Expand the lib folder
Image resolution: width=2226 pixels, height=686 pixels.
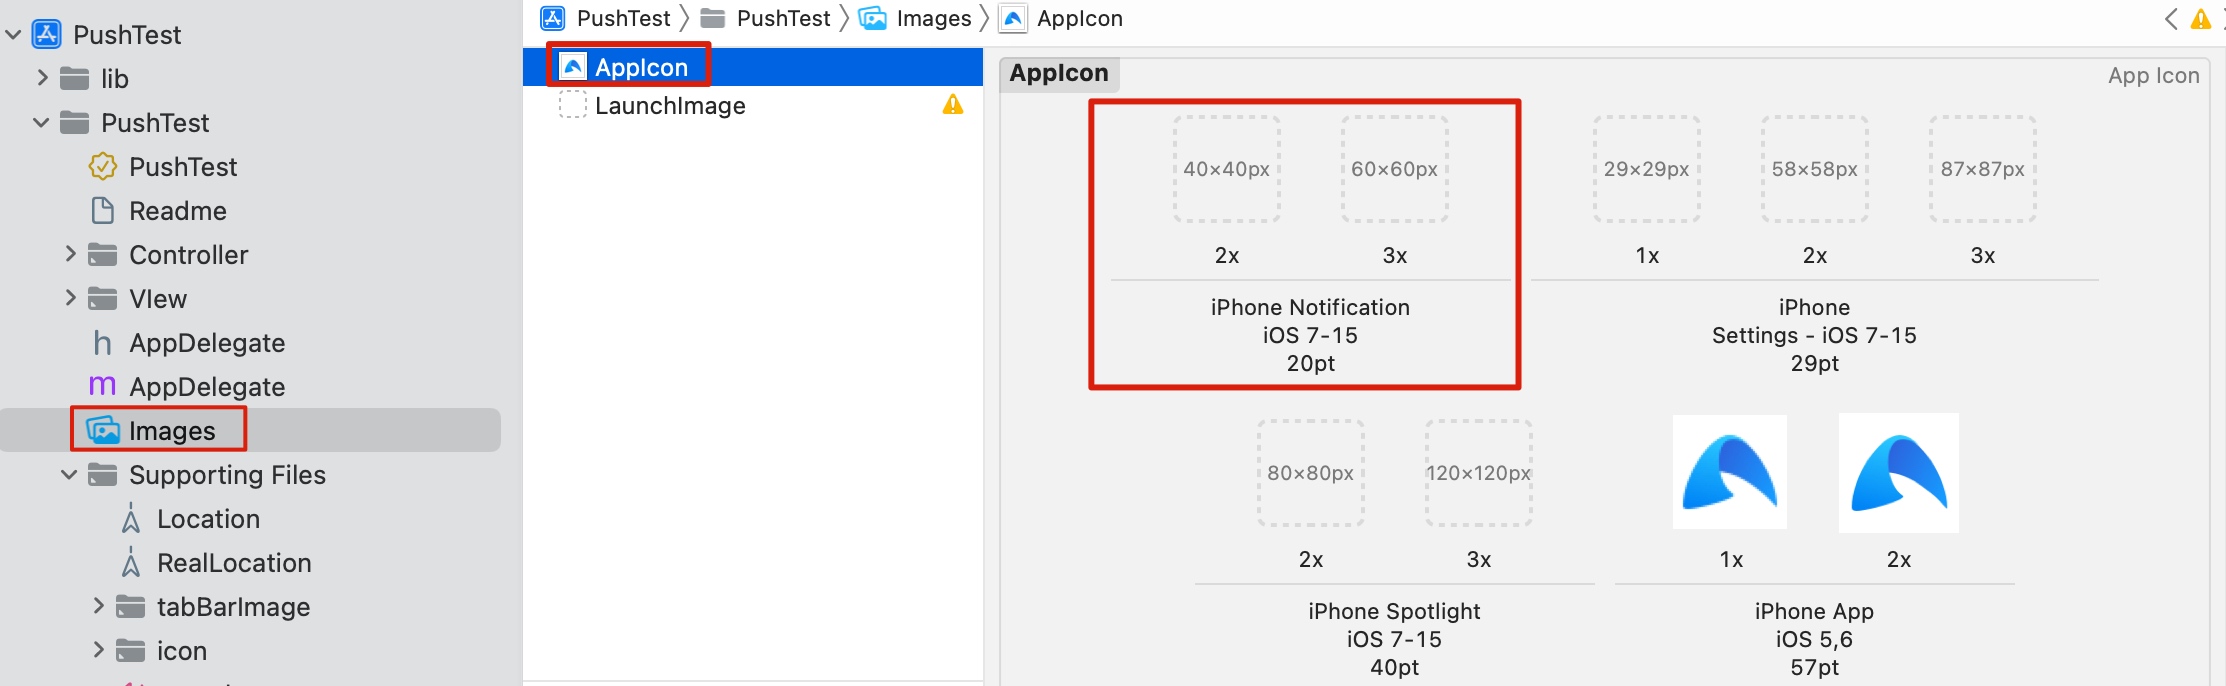tap(42, 77)
